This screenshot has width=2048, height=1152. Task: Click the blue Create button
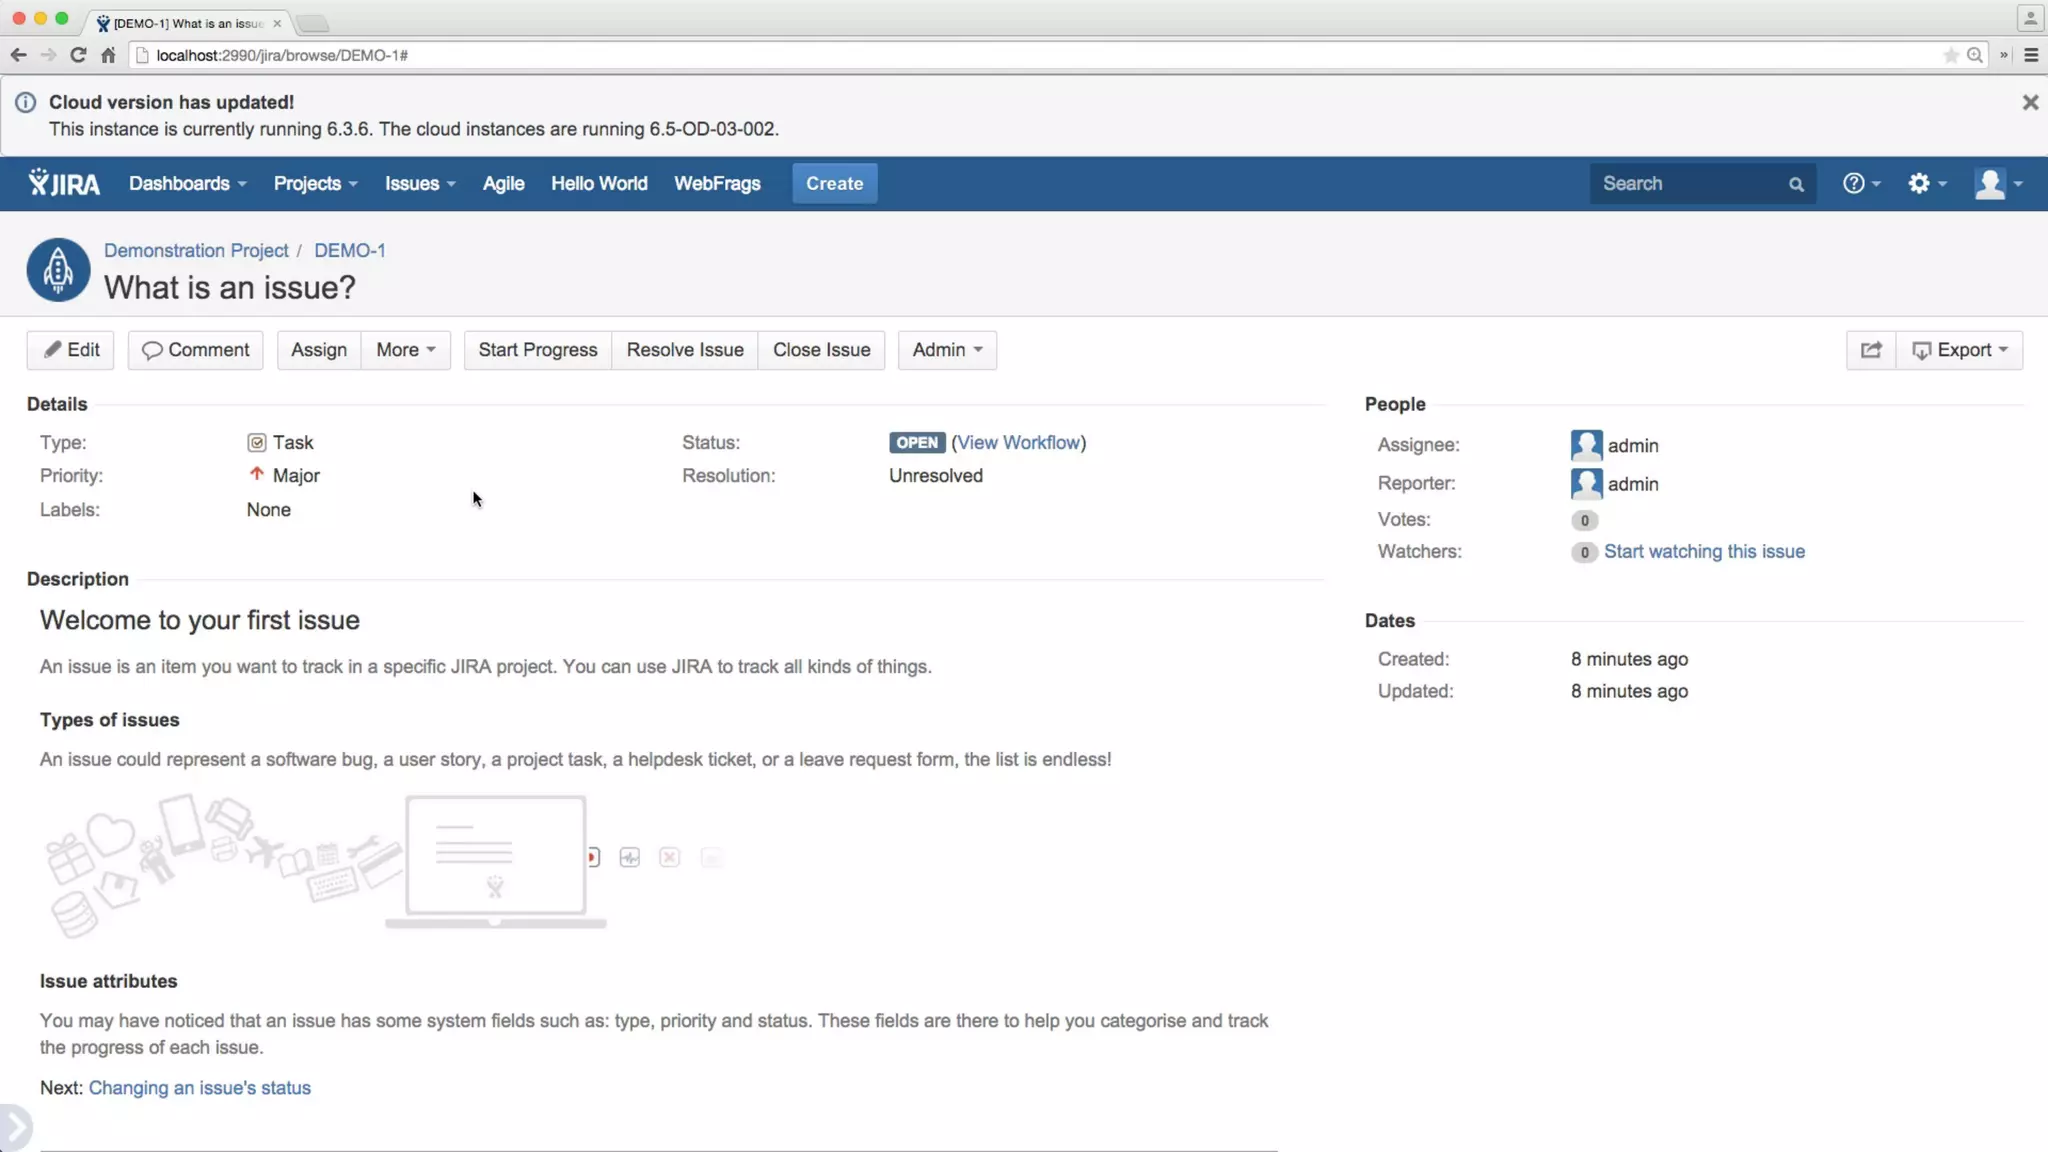coord(834,183)
